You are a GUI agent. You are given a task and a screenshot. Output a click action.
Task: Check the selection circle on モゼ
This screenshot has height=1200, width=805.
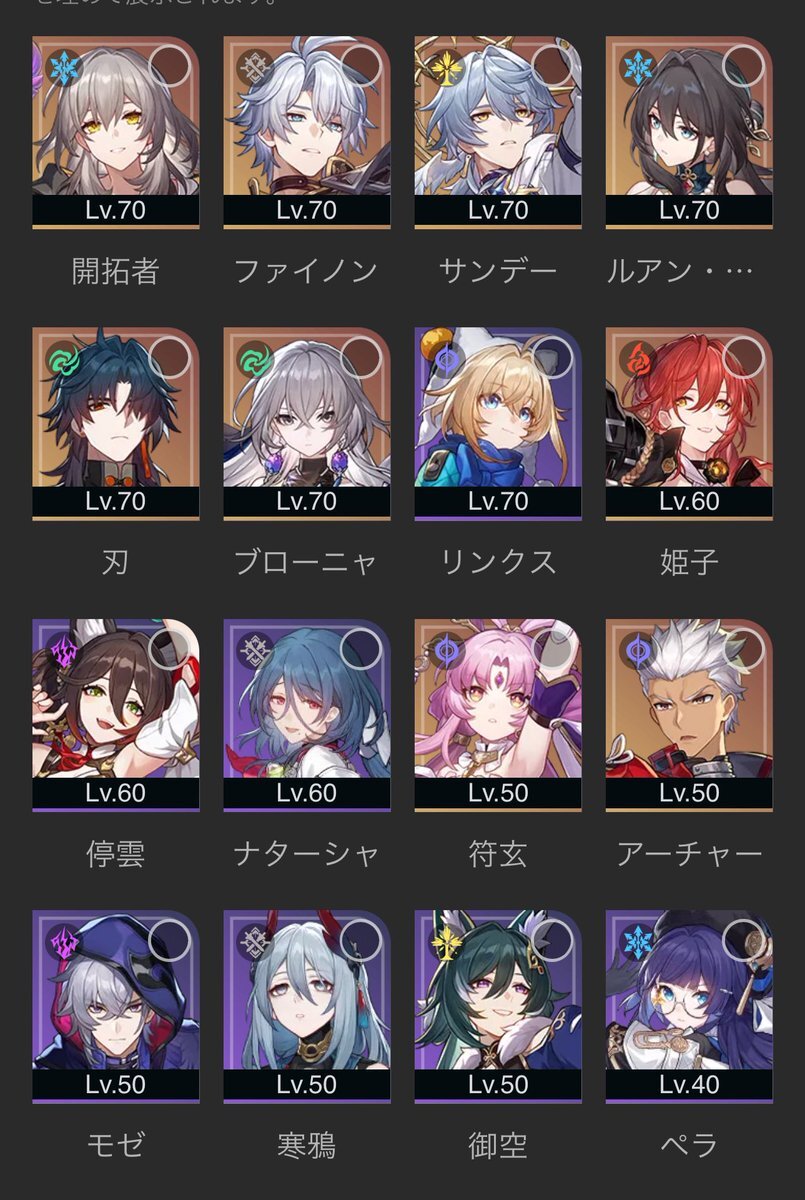pos(170,939)
